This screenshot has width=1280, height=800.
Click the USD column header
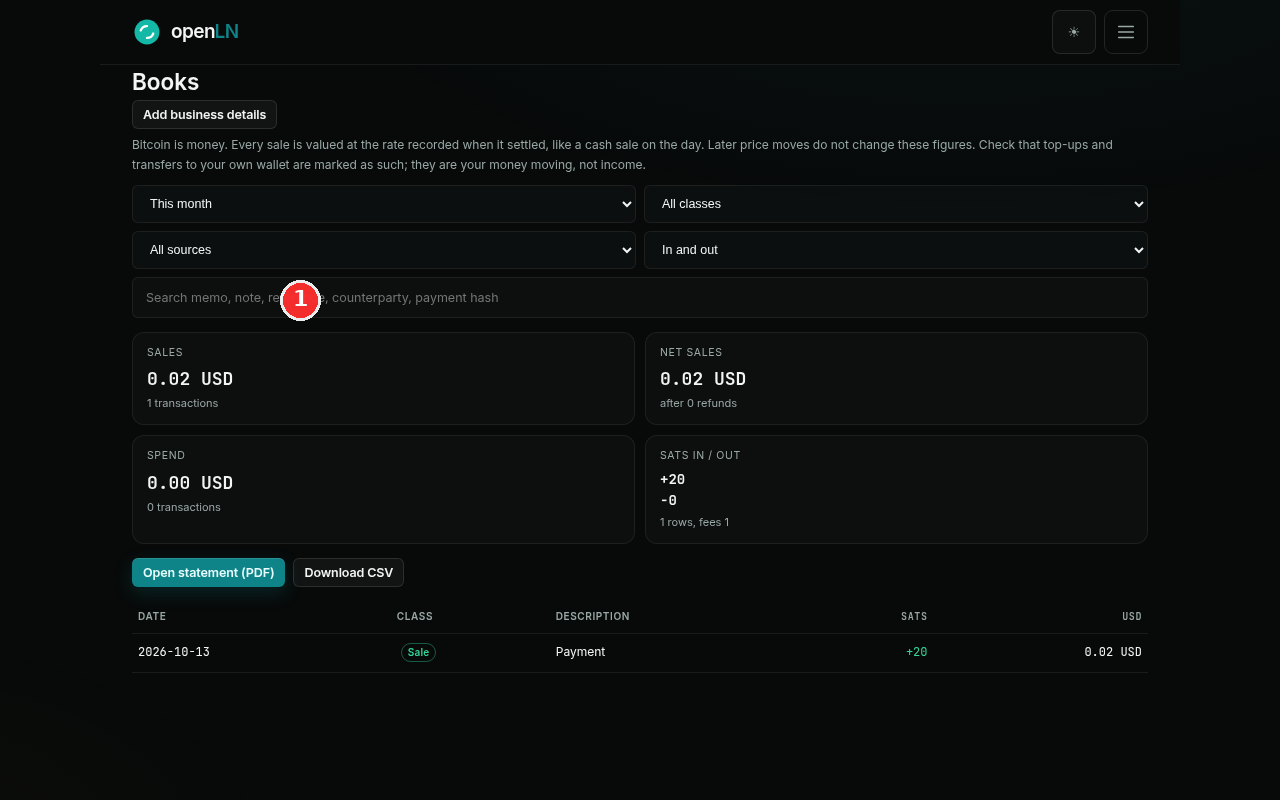1132,616
